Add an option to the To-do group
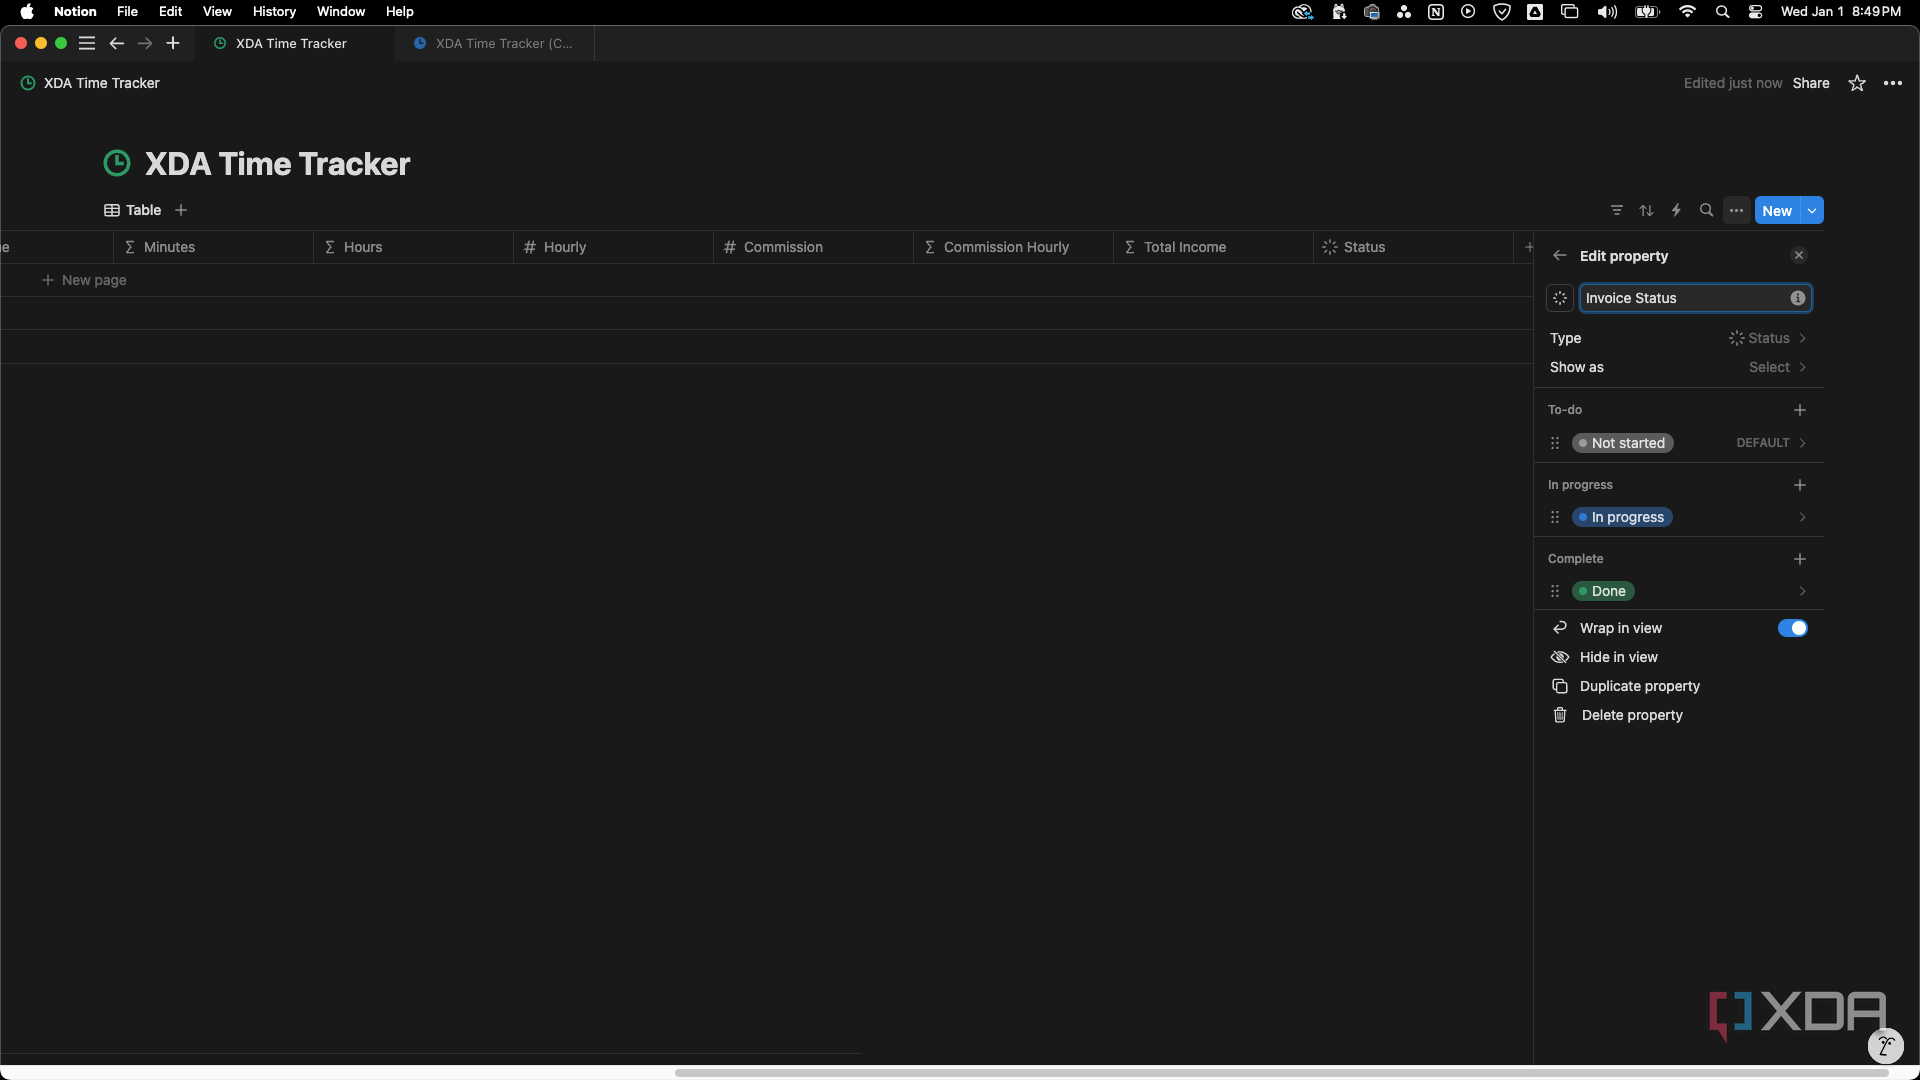 [x=1800, y=410]
